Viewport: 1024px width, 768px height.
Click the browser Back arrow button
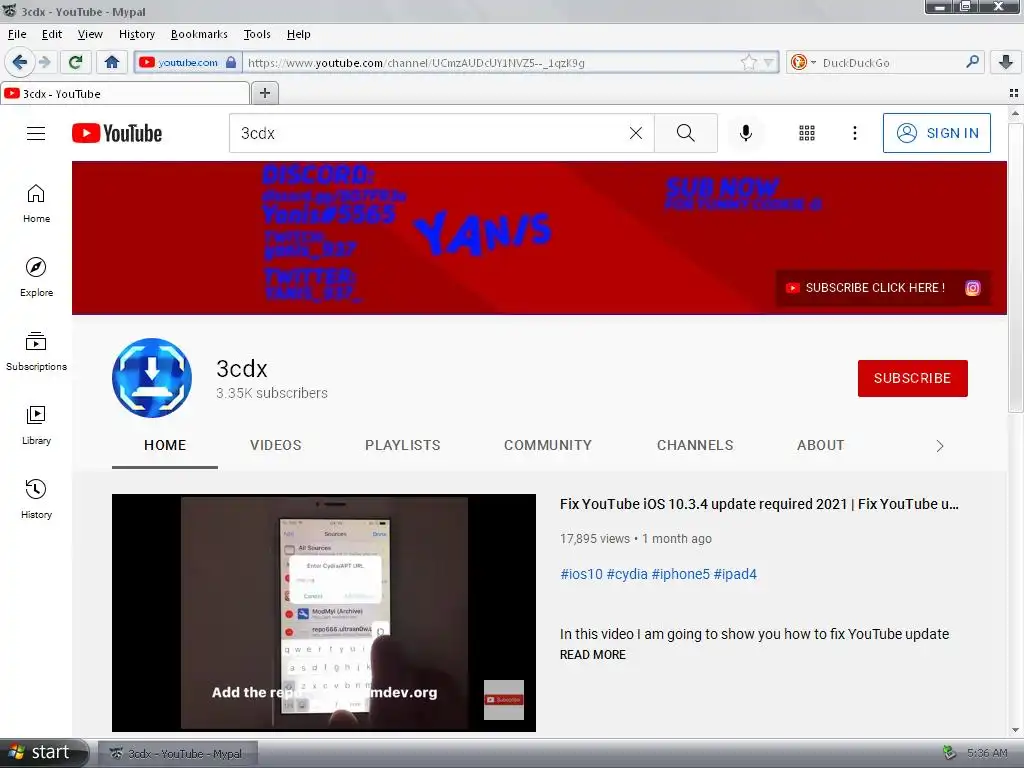20,62
